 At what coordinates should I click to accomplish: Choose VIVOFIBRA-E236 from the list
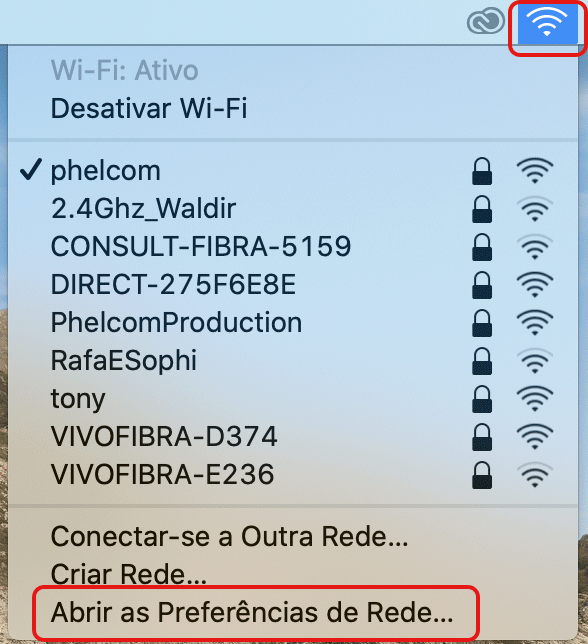pos(293,474)
